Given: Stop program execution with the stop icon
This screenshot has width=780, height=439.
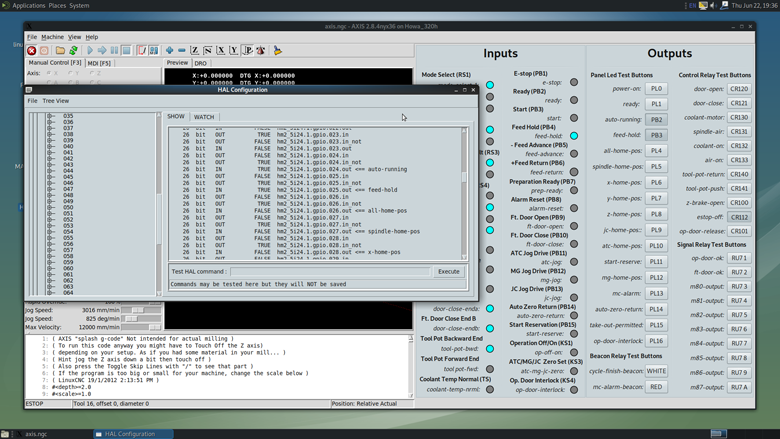Looking at the screenshot, I should point(126,51).
